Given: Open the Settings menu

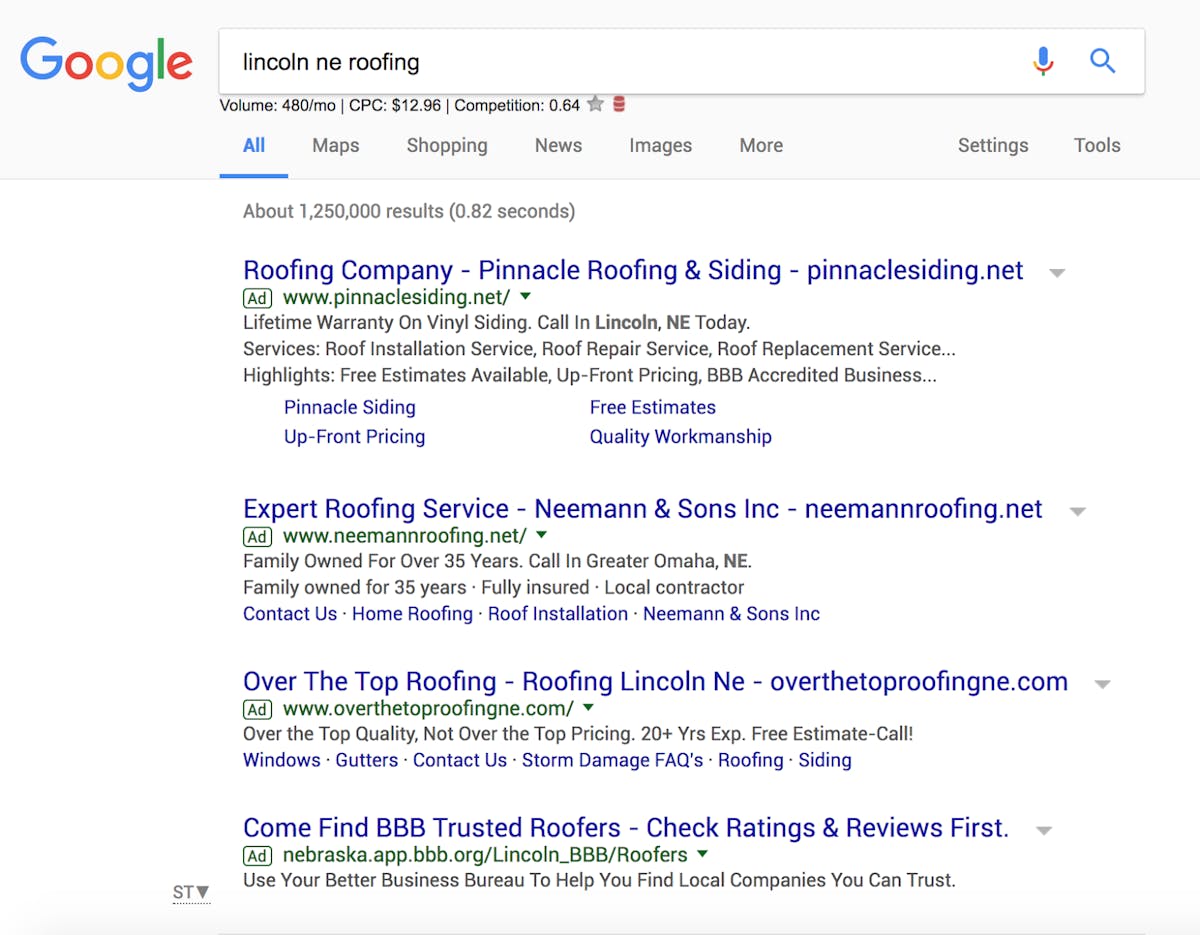Looking at the screenshot, I should 992,145.
